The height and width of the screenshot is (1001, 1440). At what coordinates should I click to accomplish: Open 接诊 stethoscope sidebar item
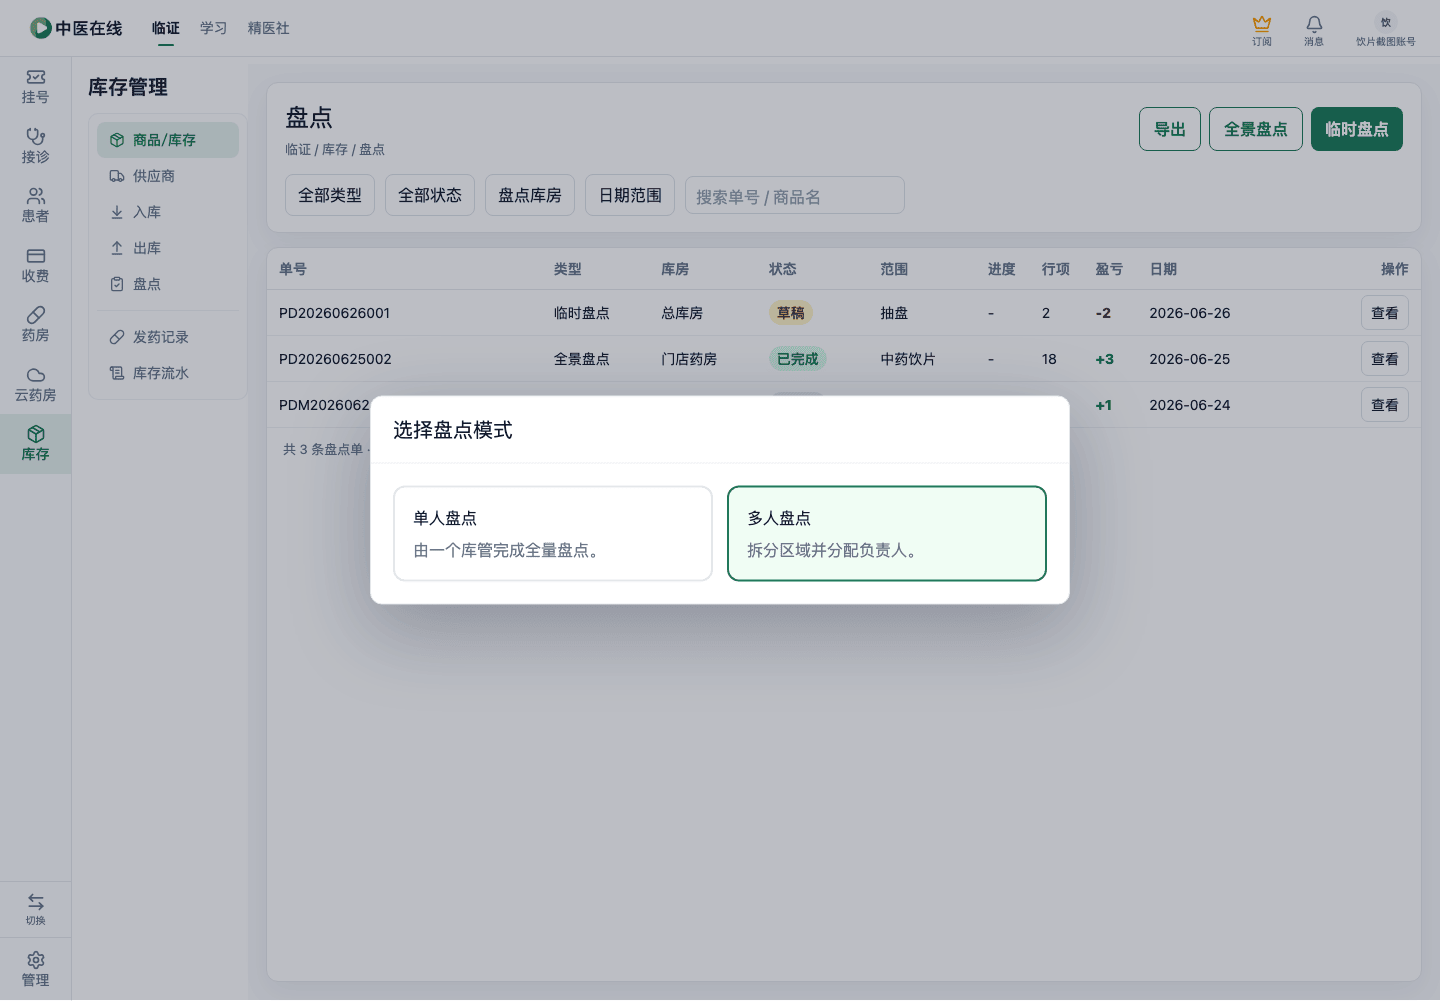point(36,146)
